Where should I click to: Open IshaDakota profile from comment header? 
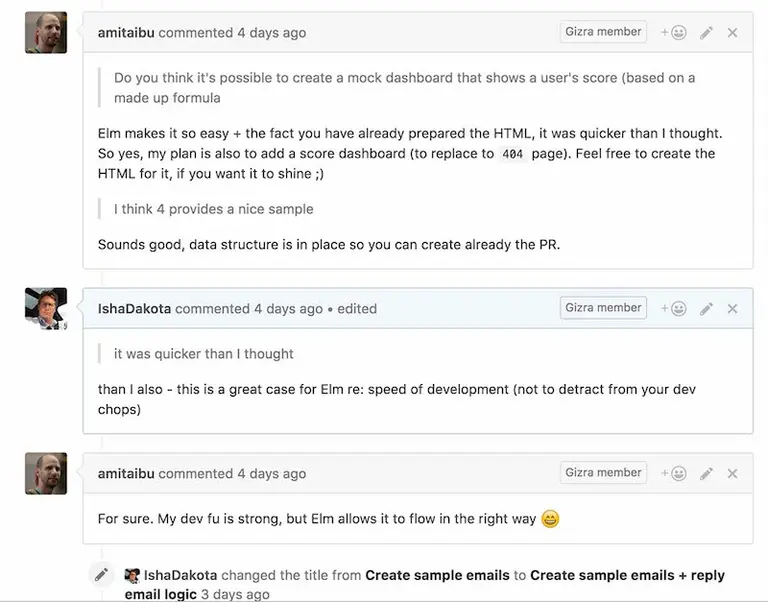click(x=134, y=309)
